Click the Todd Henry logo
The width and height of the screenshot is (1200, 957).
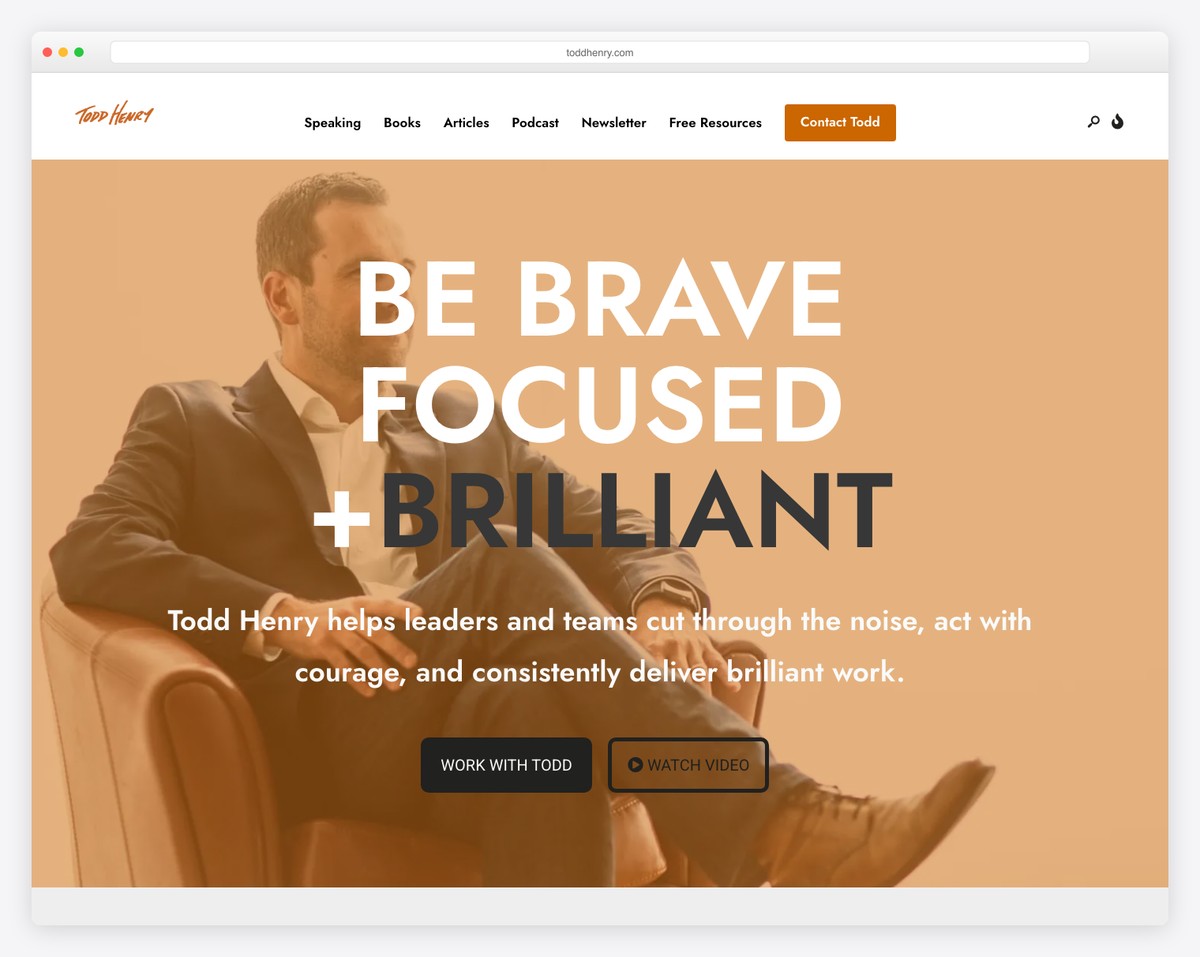point(114,113)
